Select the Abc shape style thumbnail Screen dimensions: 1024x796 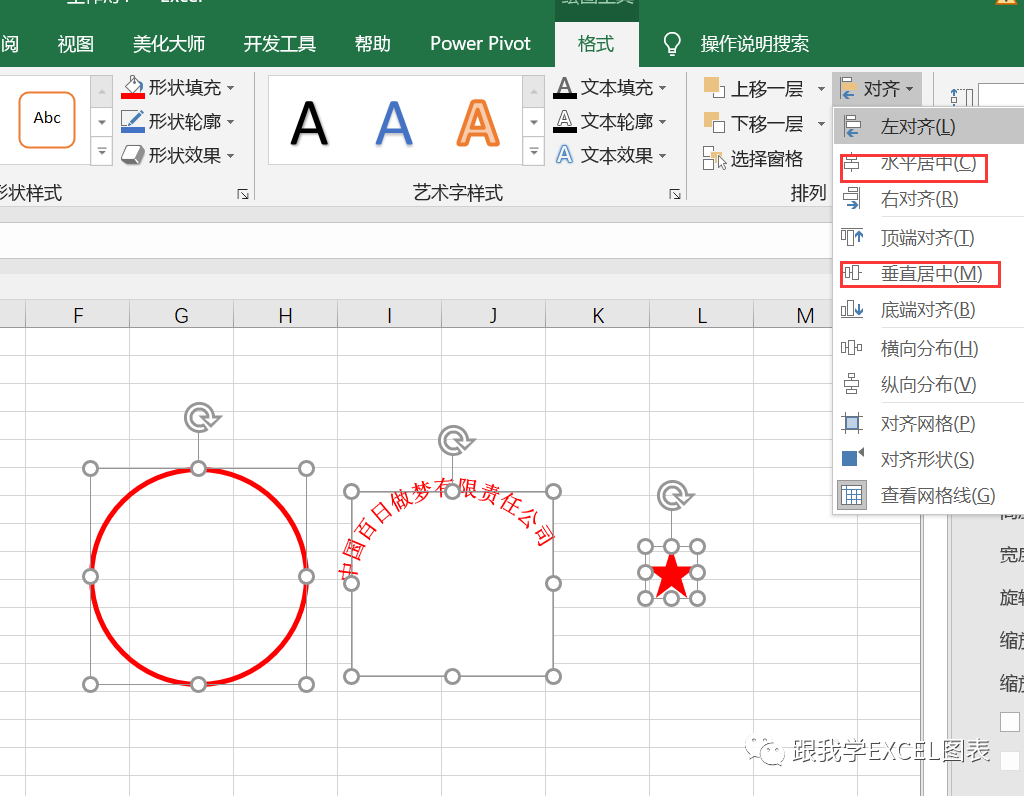[x=47, y=119]
